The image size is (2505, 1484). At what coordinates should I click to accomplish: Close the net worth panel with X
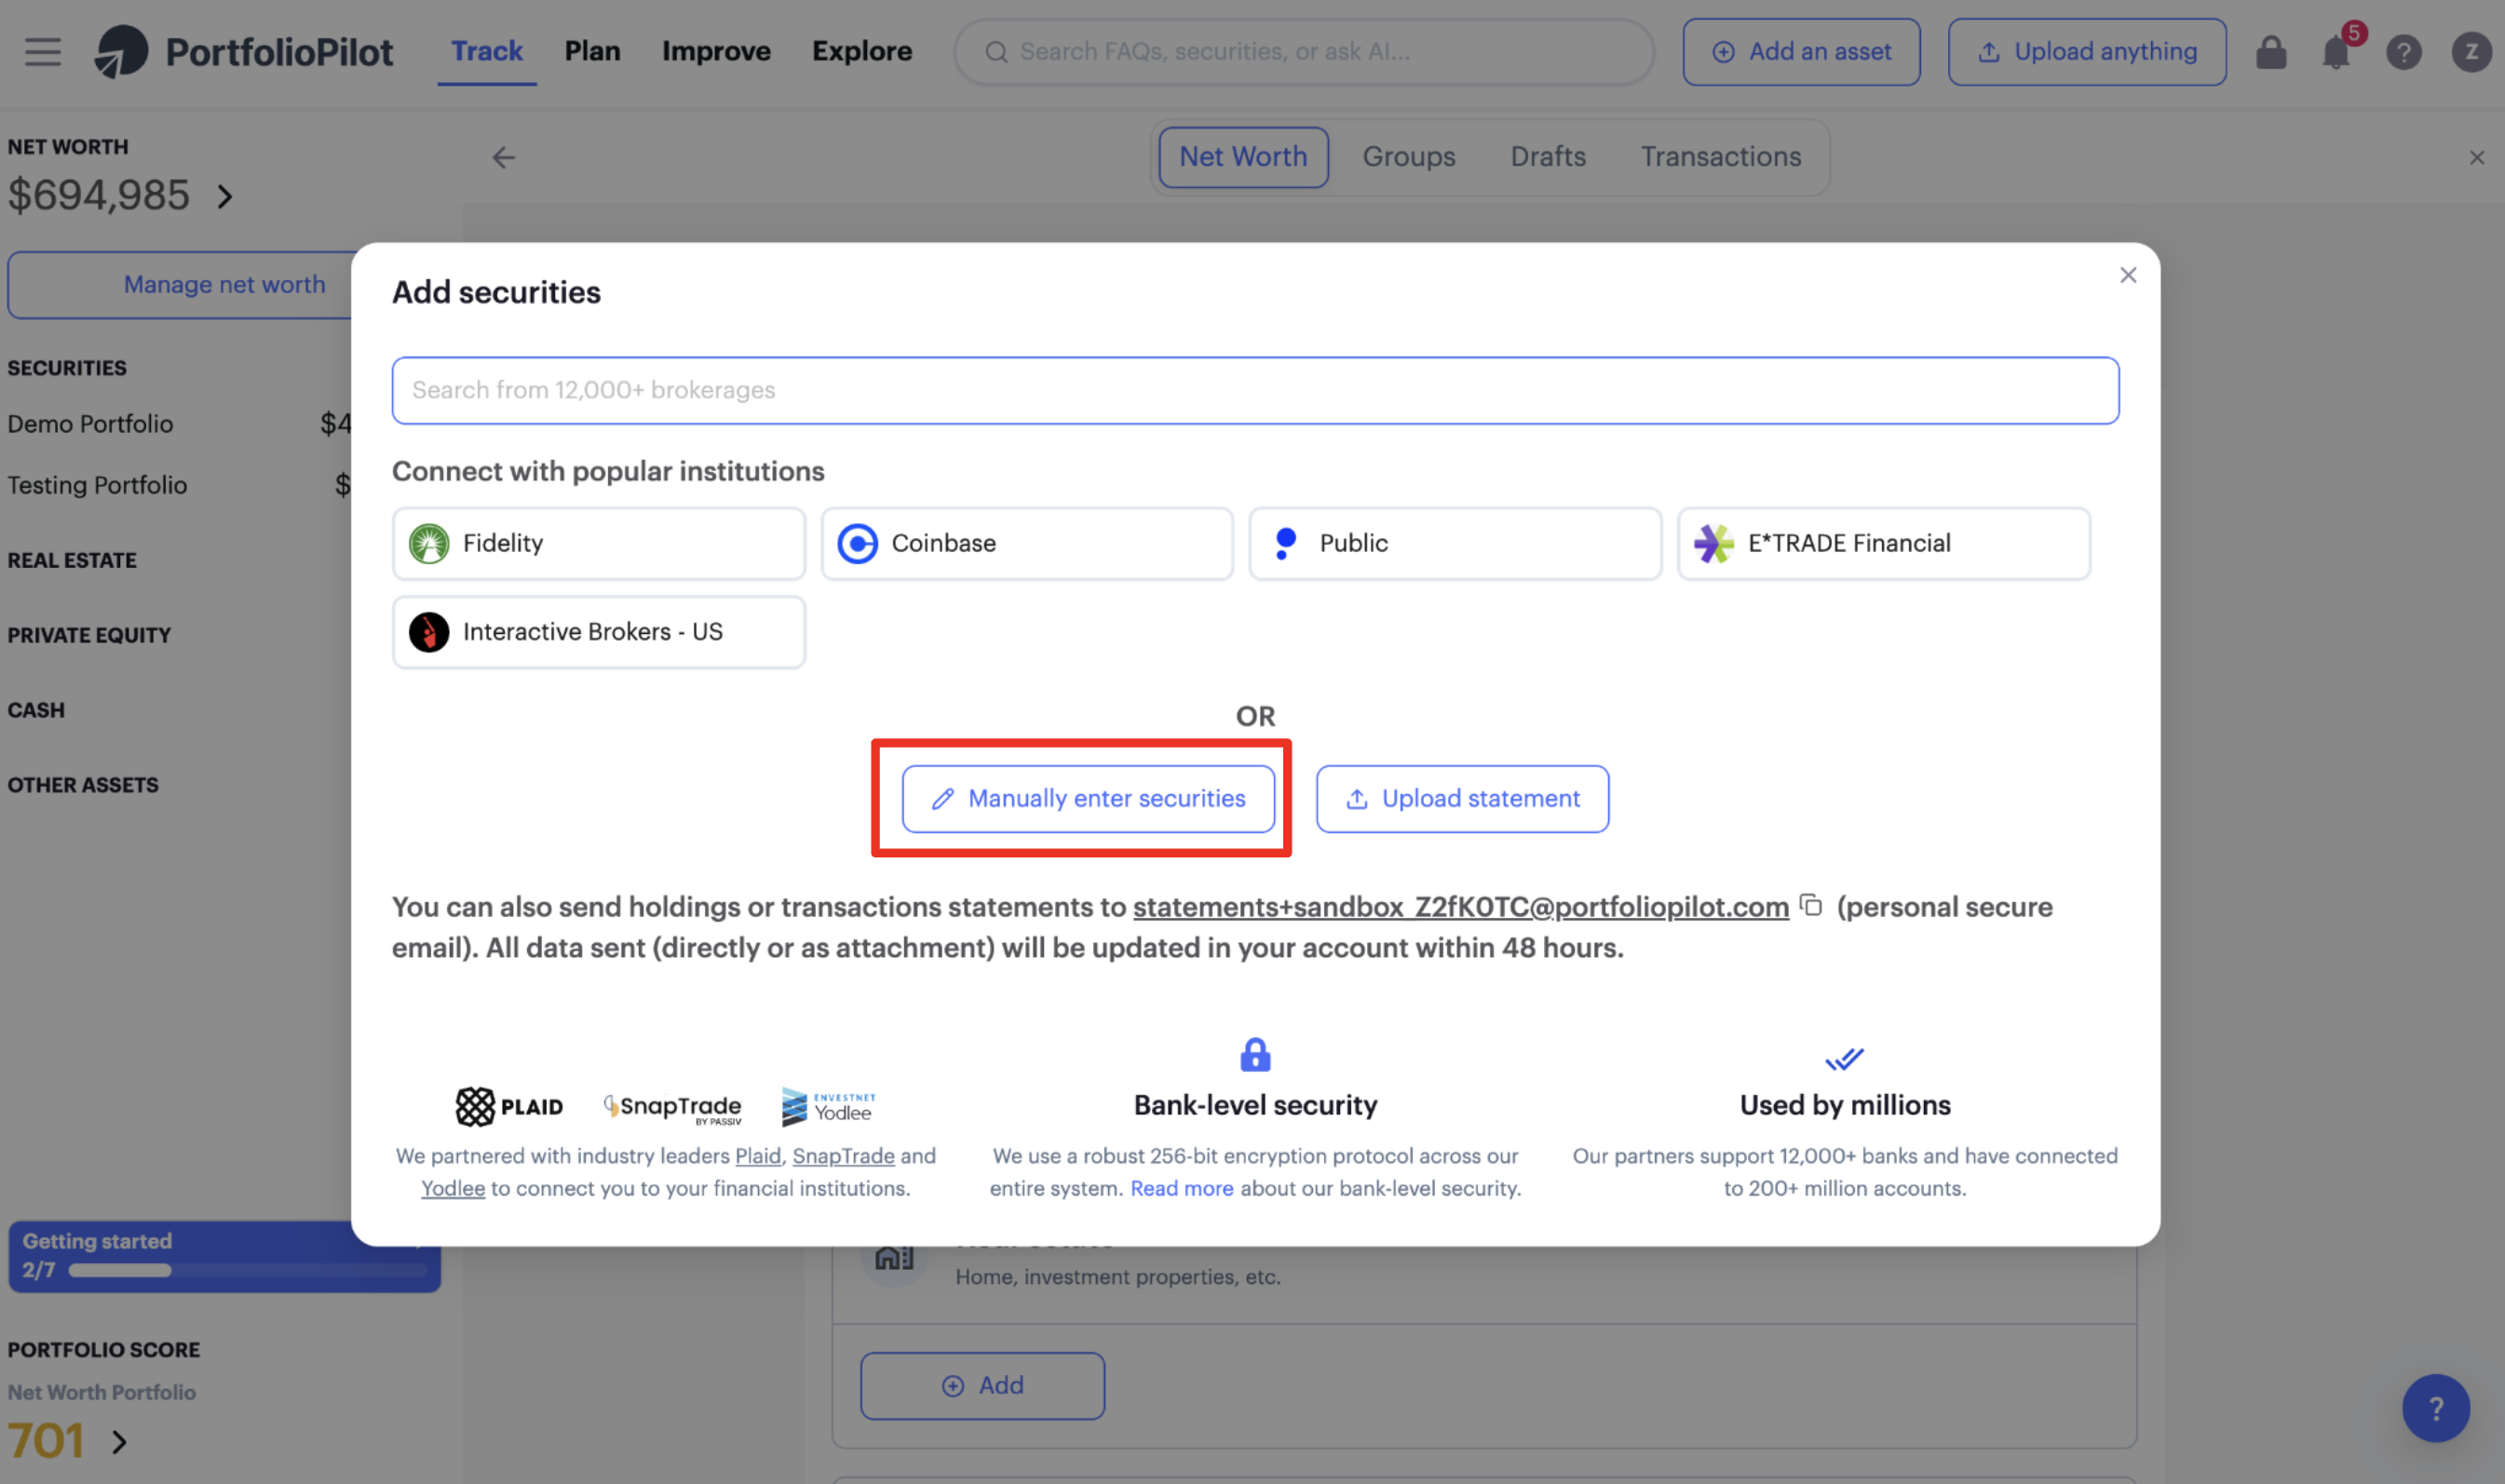2476,158
